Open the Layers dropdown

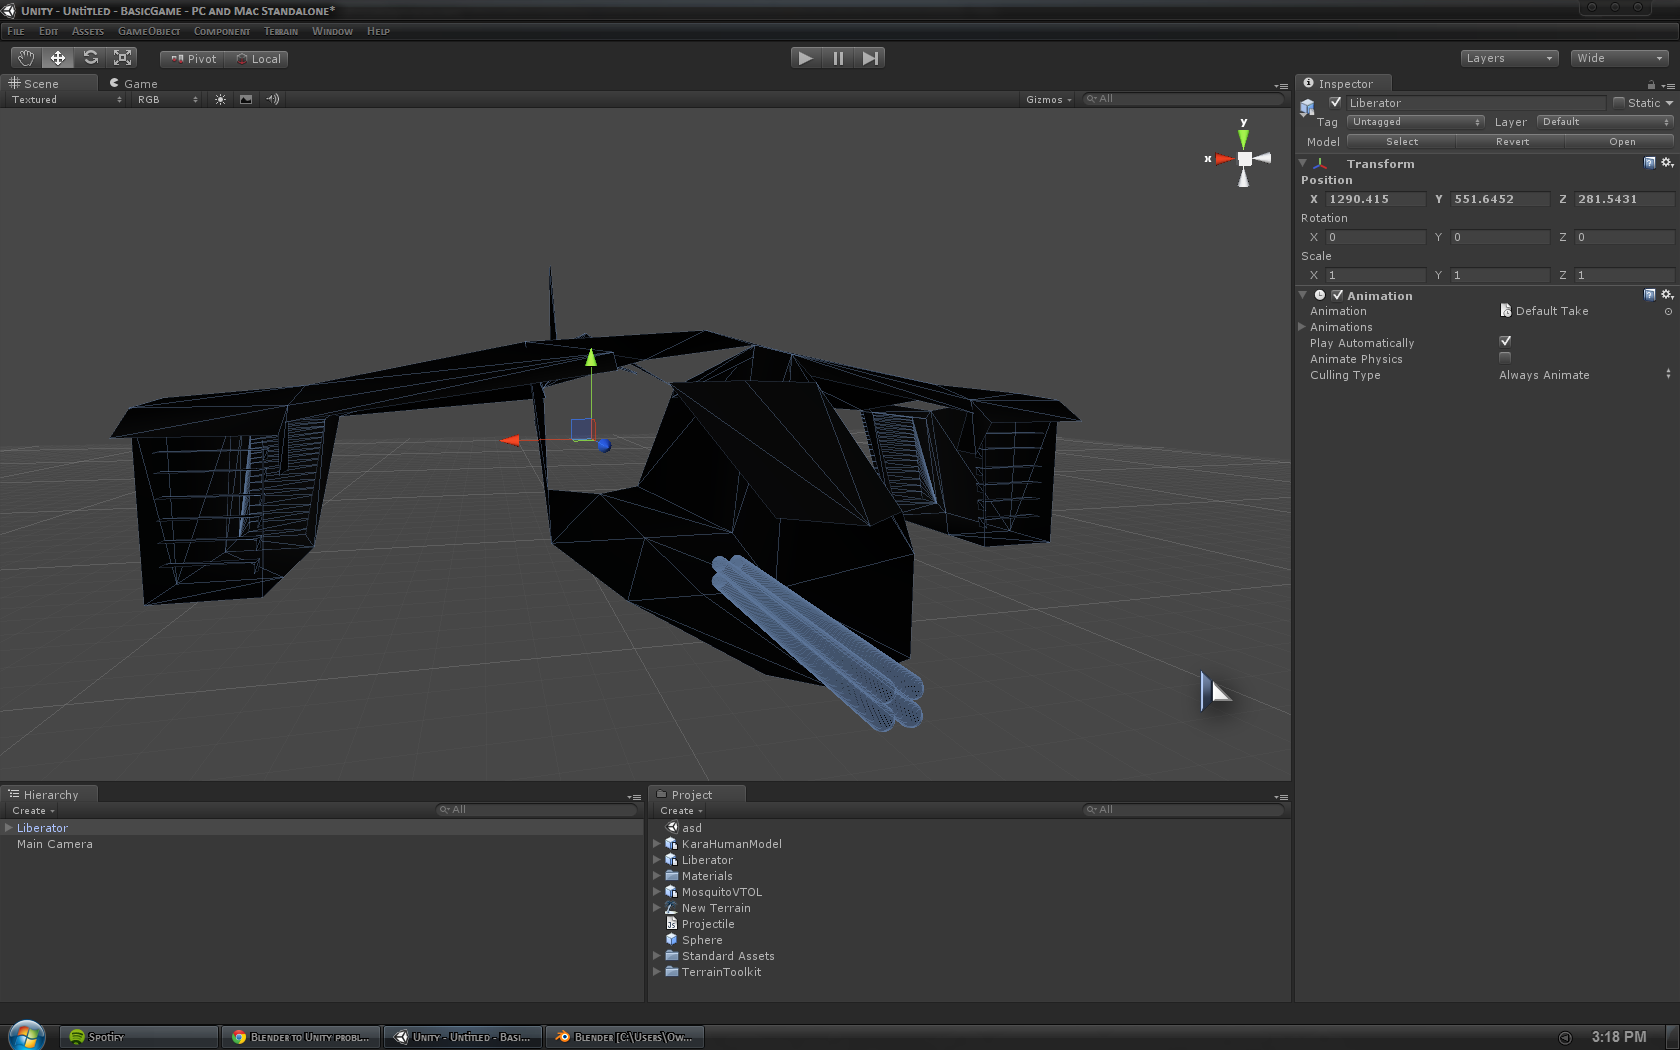pyautogui.click(x=1509, y=58)
